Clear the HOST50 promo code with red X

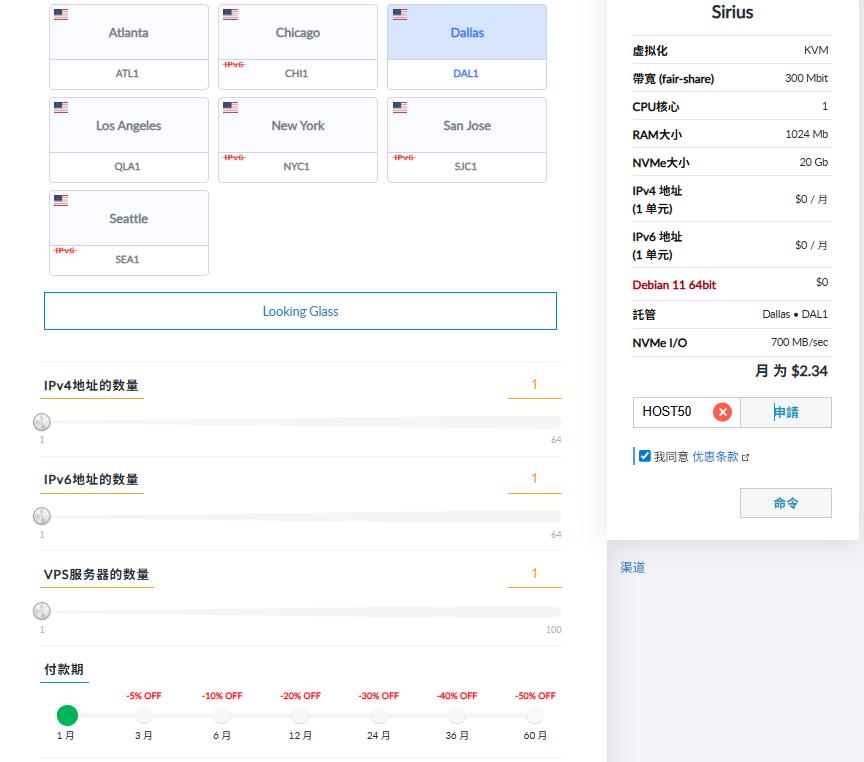722,412
